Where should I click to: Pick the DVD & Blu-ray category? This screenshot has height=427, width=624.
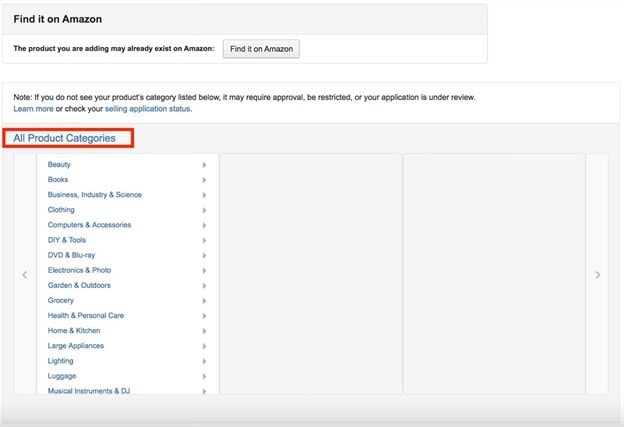pos(71,255)
